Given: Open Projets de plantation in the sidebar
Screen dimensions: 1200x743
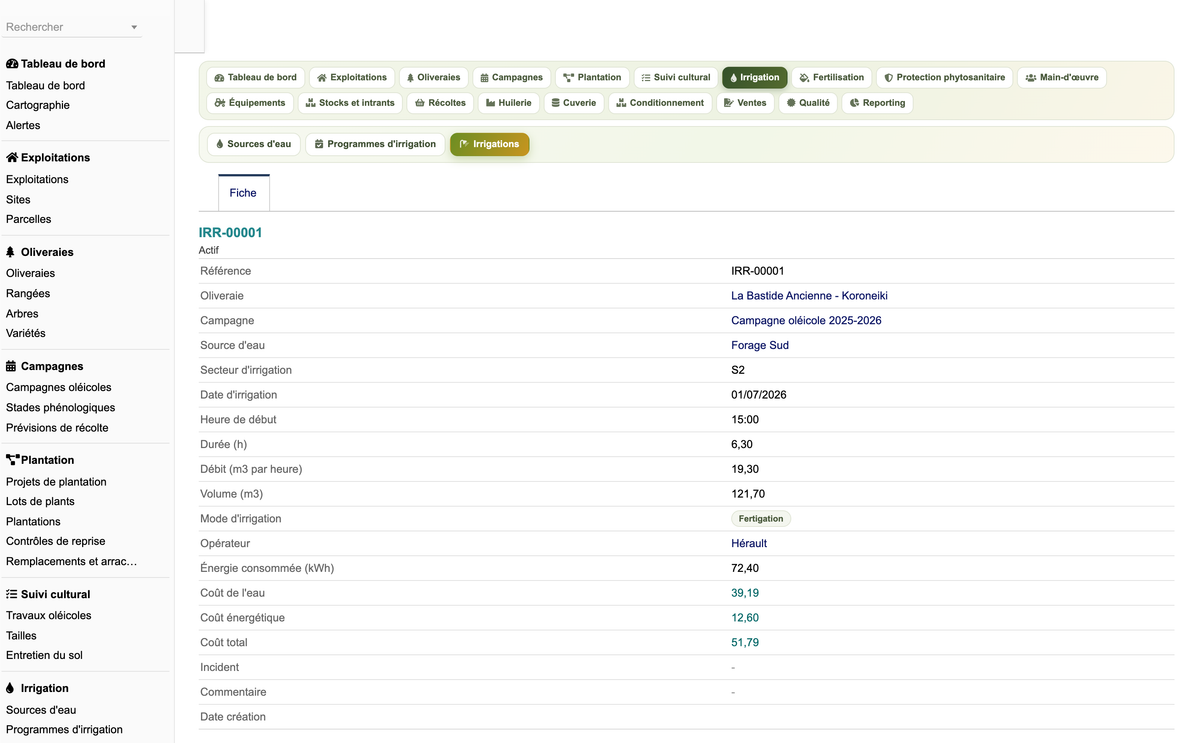Looking at the screenshot, I should (56, 481).
